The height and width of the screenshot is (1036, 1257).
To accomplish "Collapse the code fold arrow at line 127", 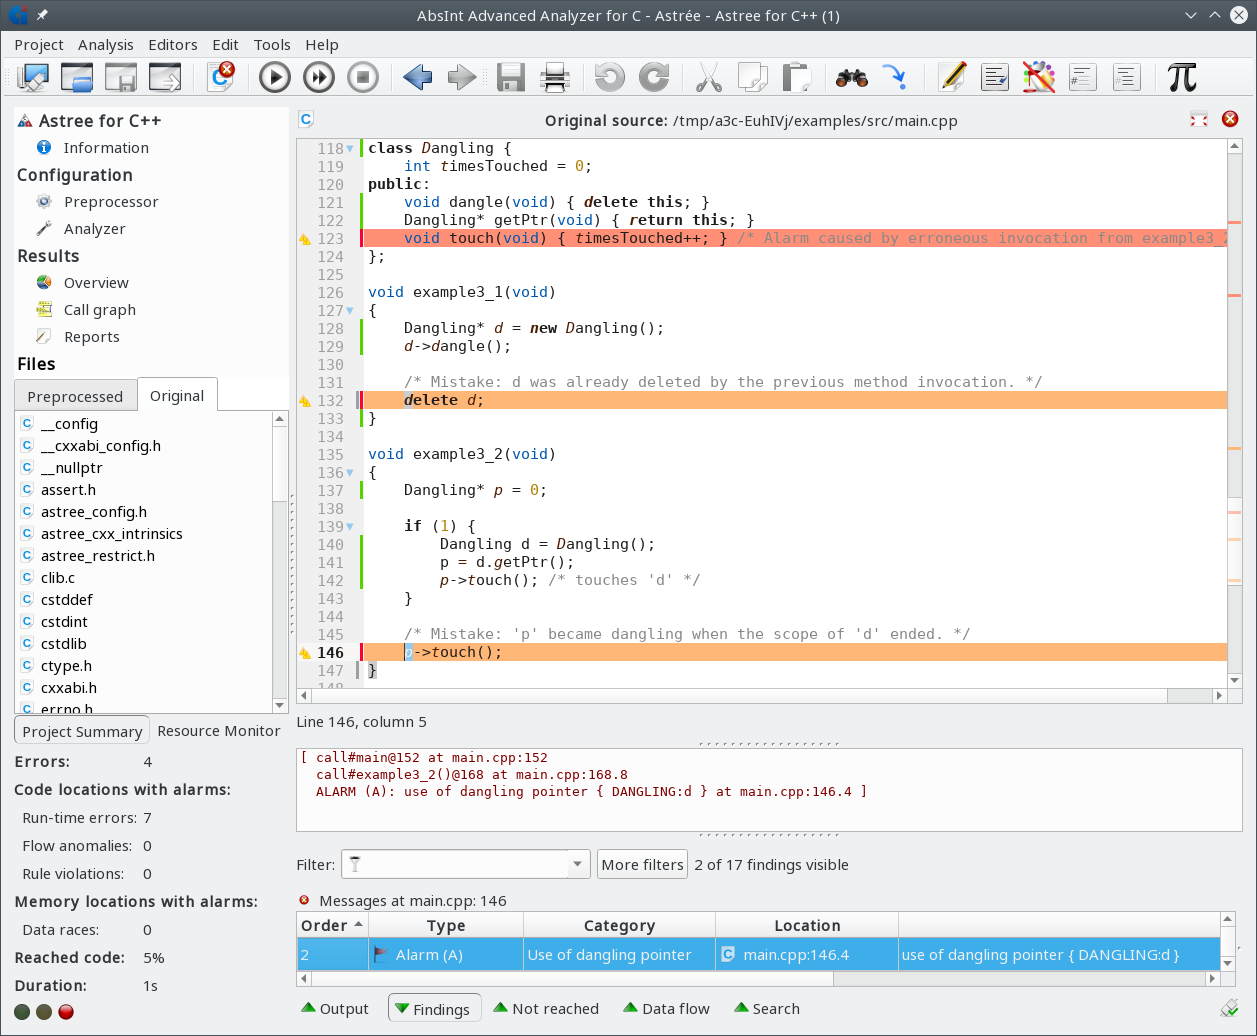I will tap(350, 311).
